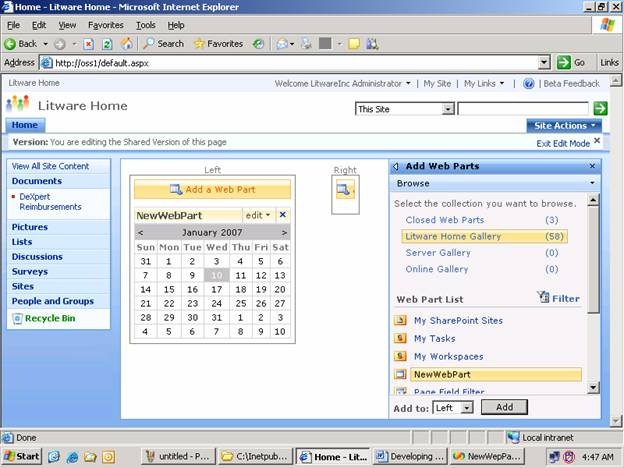Open the File menu

pos(14,25)
